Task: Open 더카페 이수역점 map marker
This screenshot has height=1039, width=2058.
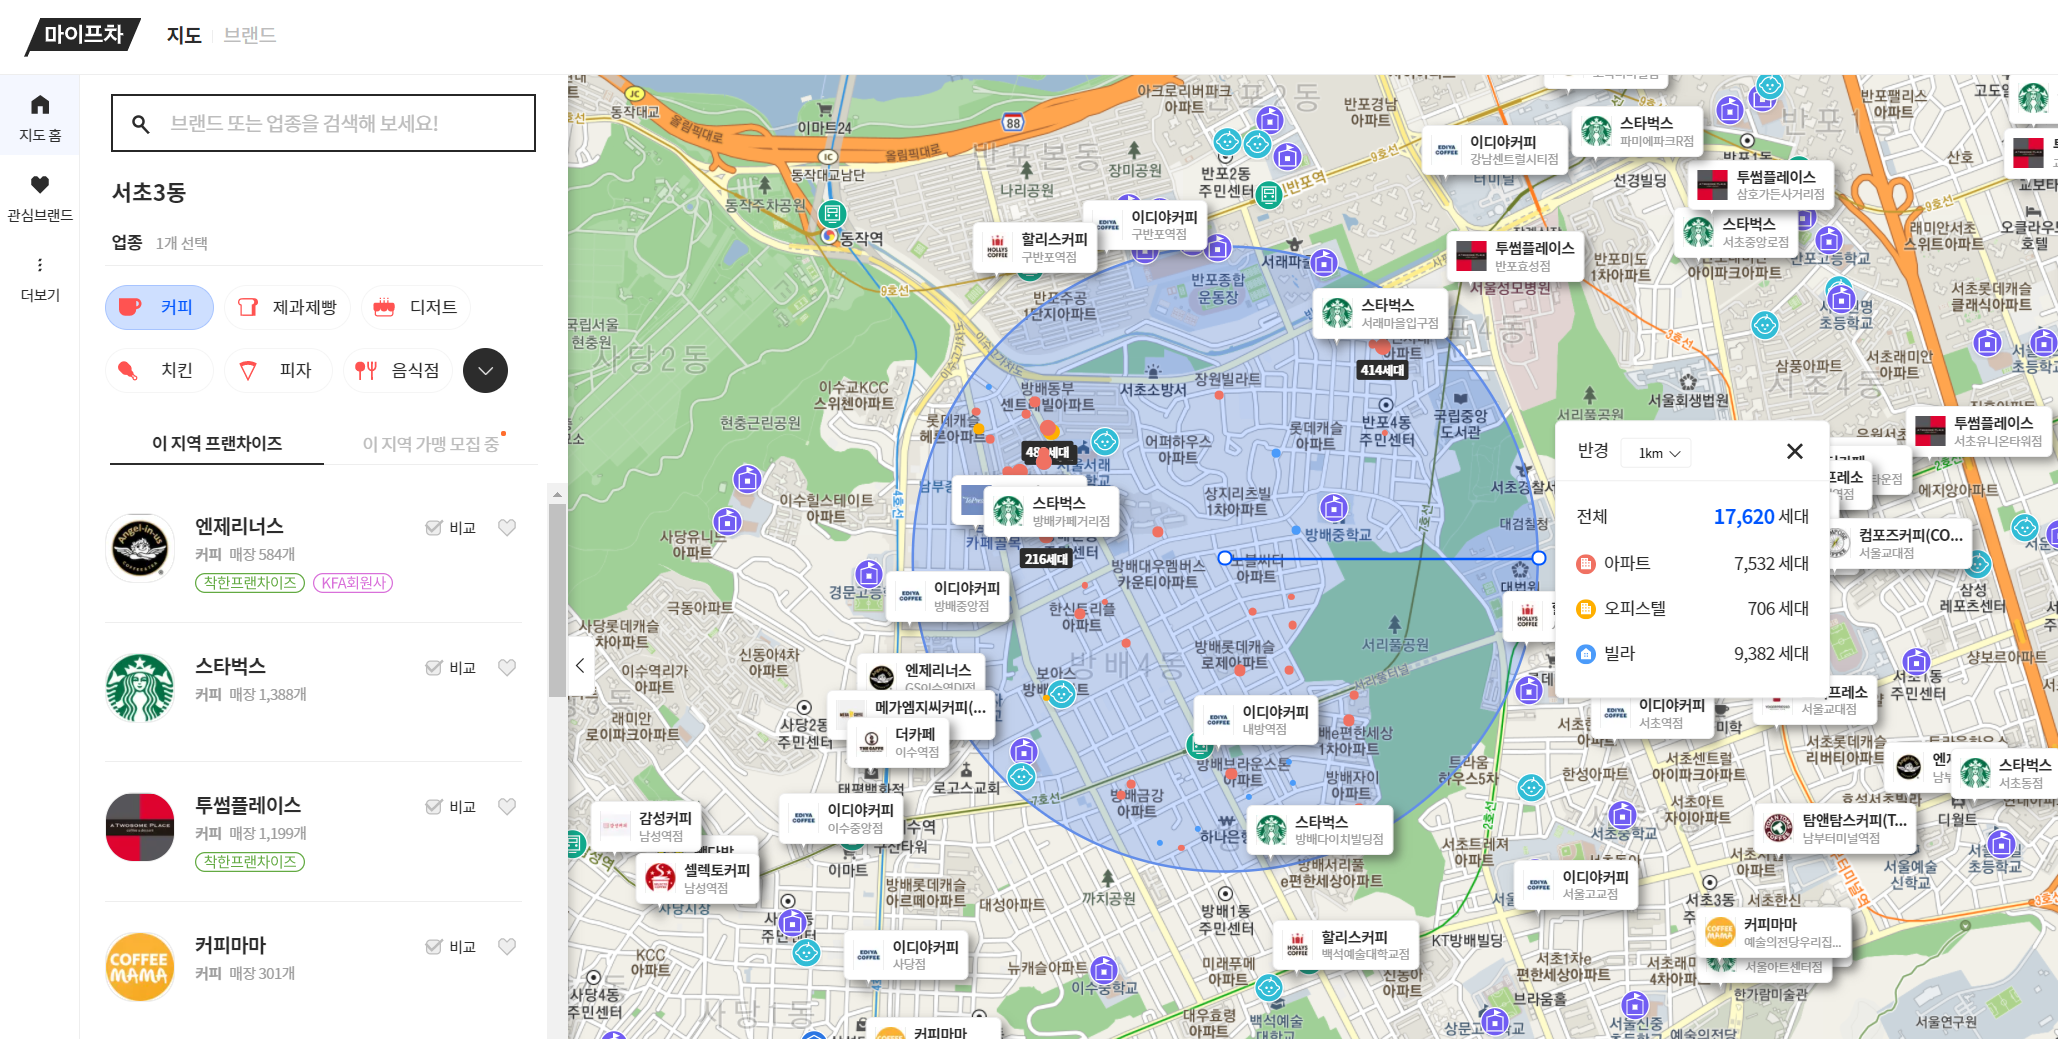Action: 899,742
